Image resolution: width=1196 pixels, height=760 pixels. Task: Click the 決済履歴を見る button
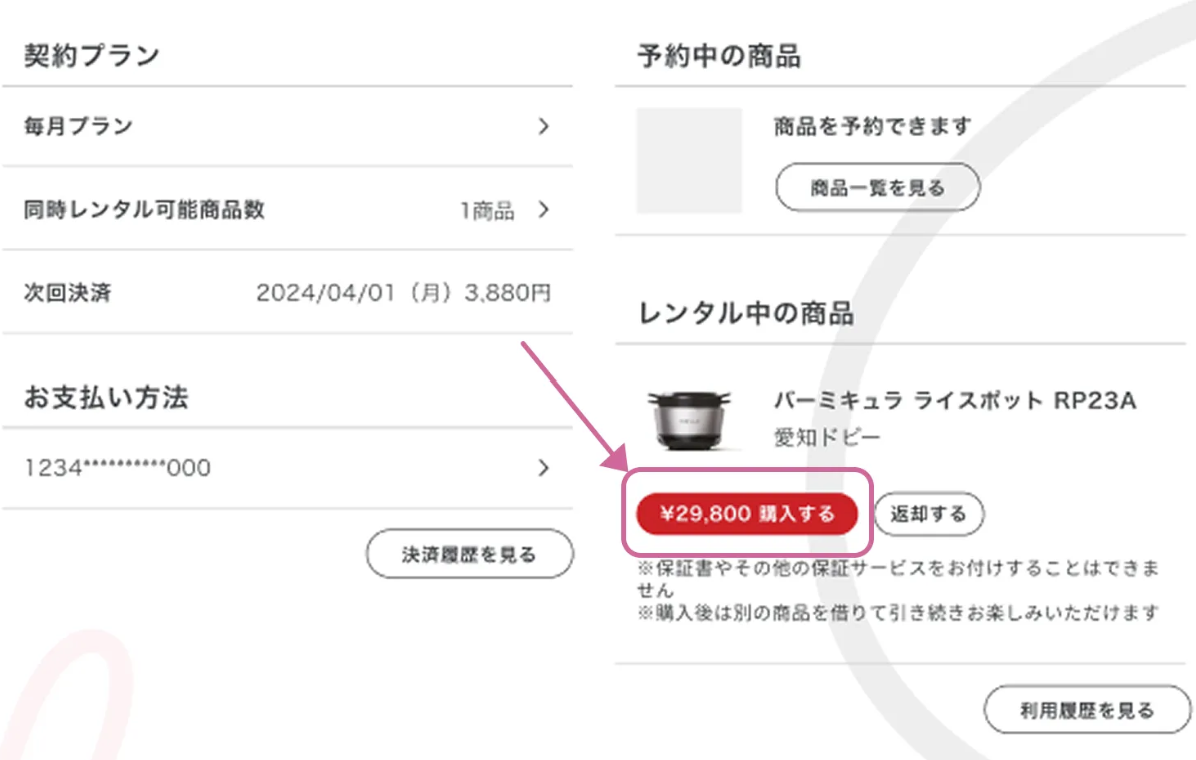469,553
